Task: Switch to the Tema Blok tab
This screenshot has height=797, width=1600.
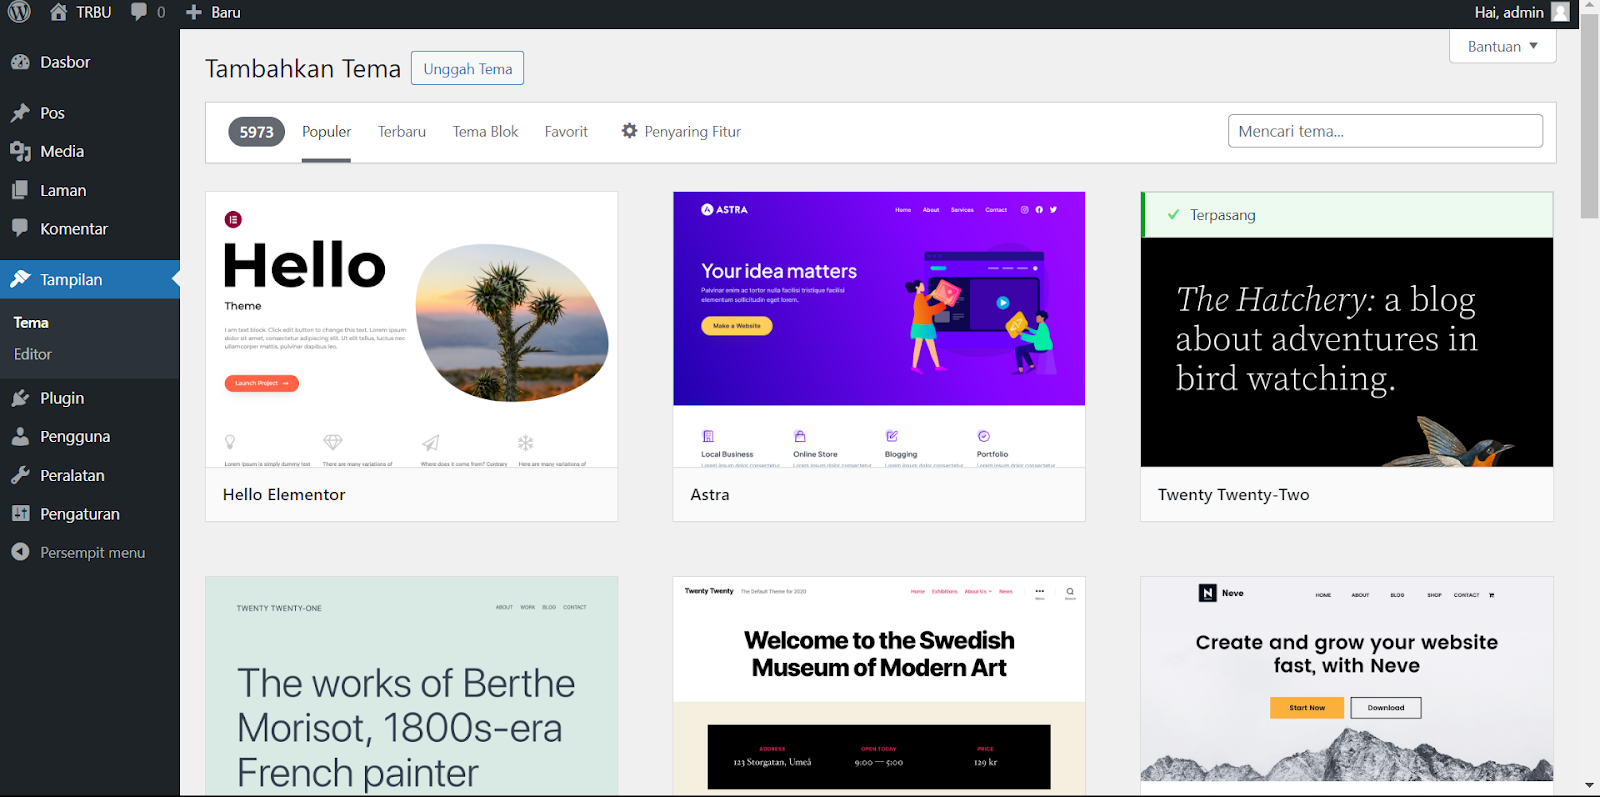Action: coord(485,132)
